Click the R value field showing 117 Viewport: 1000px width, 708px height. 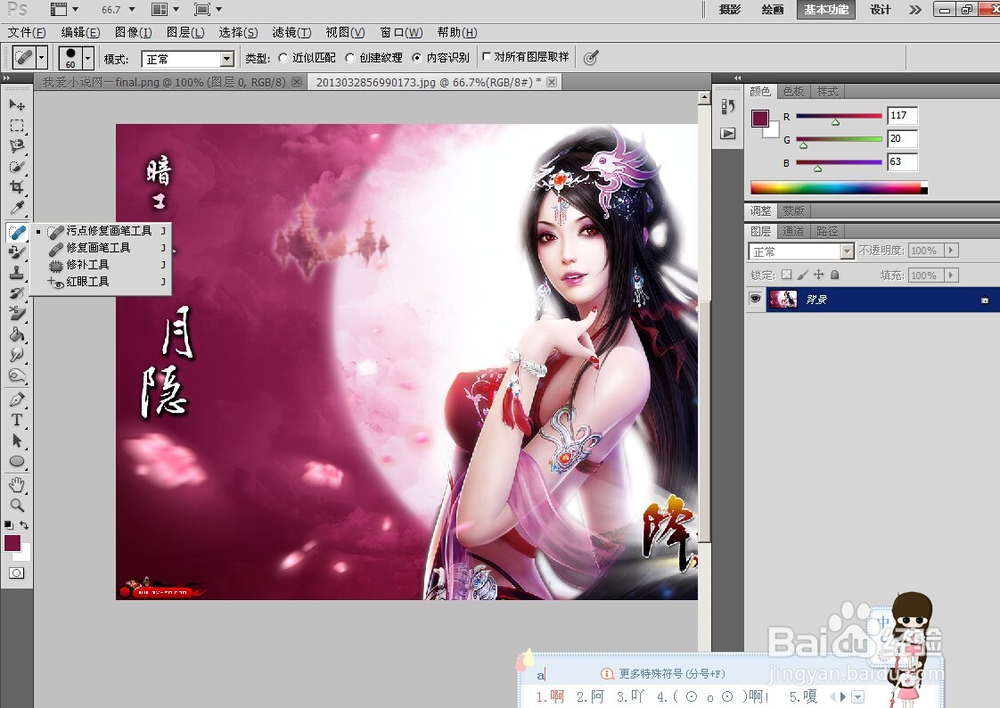point(902,115)
